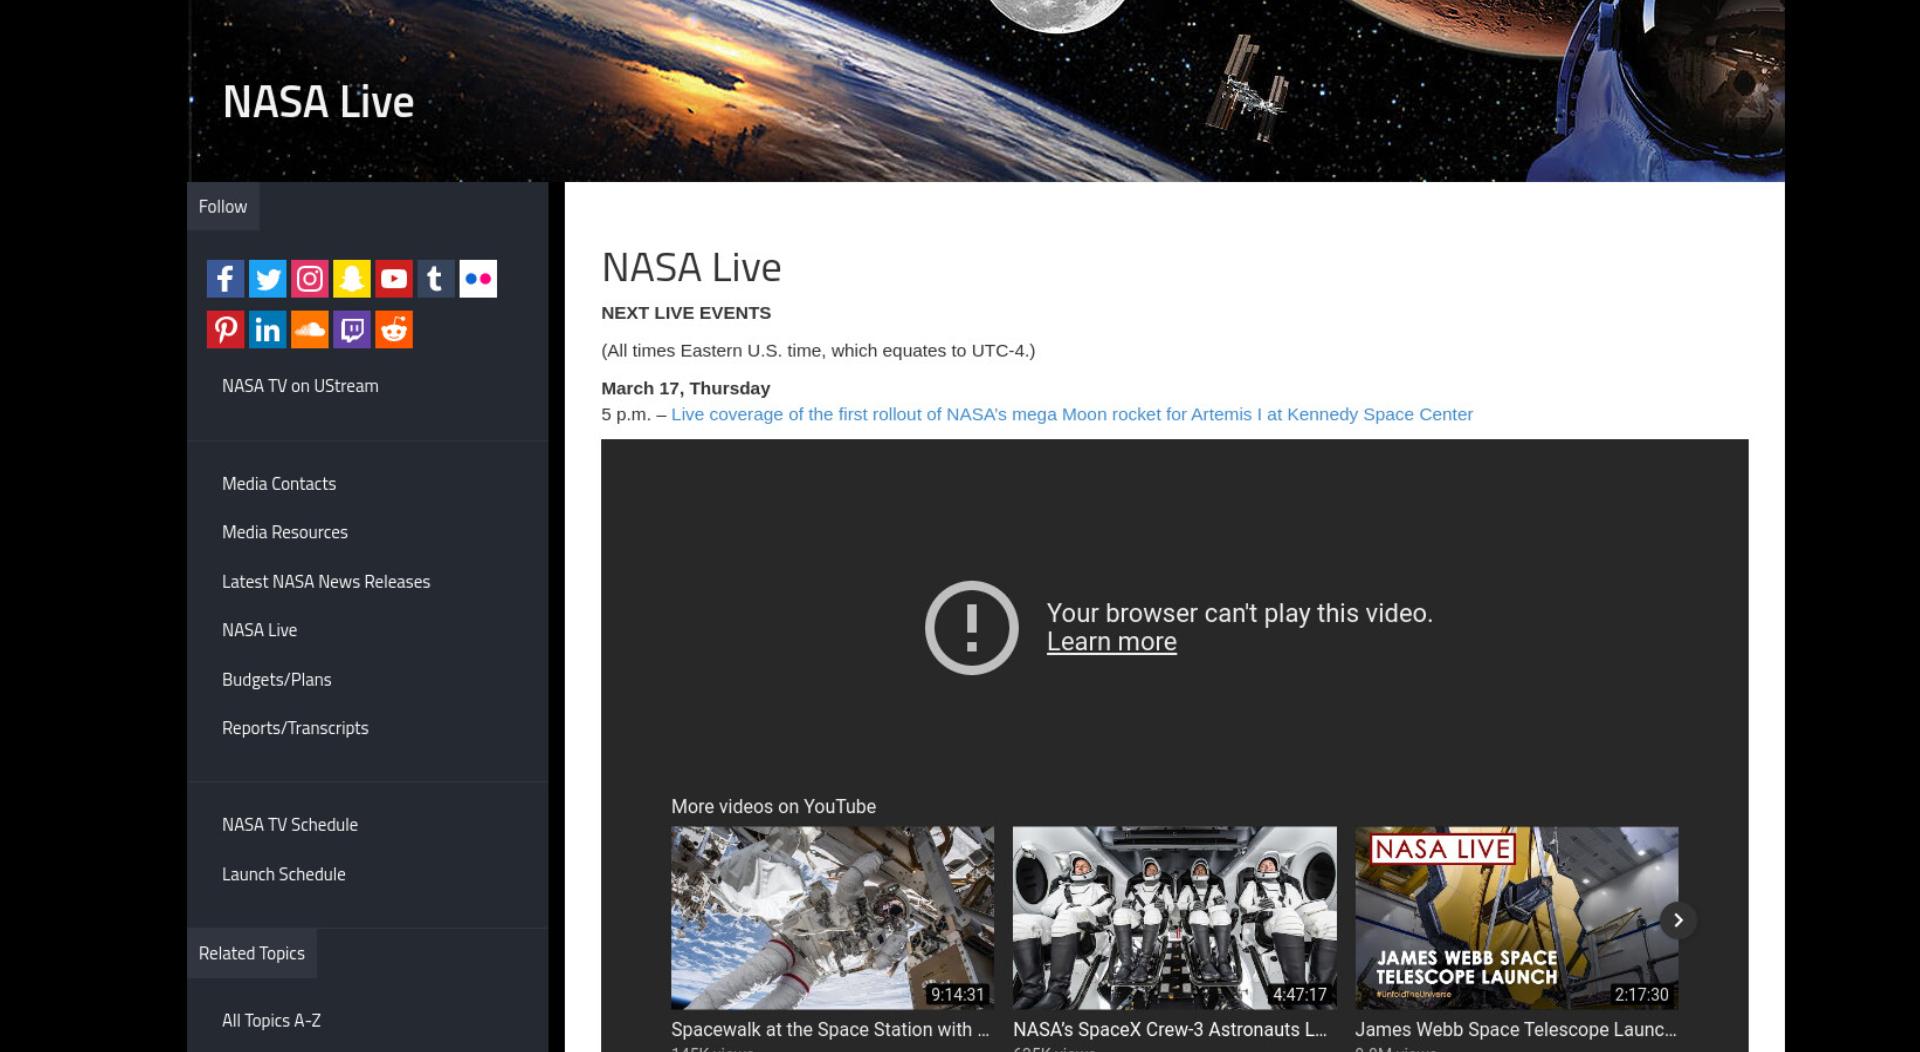Open Launch Schedule link
Image resolution: width=1920 pixels, height=1052 pixels.
284,874
